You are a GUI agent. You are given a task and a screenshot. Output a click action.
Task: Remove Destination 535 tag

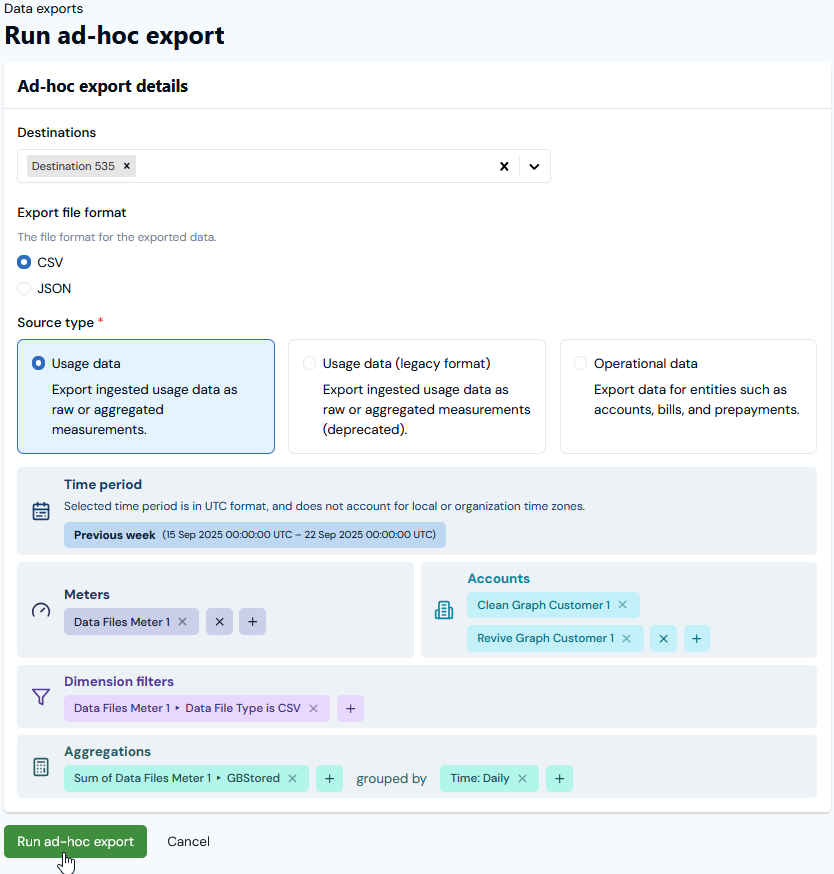point(127,166)
